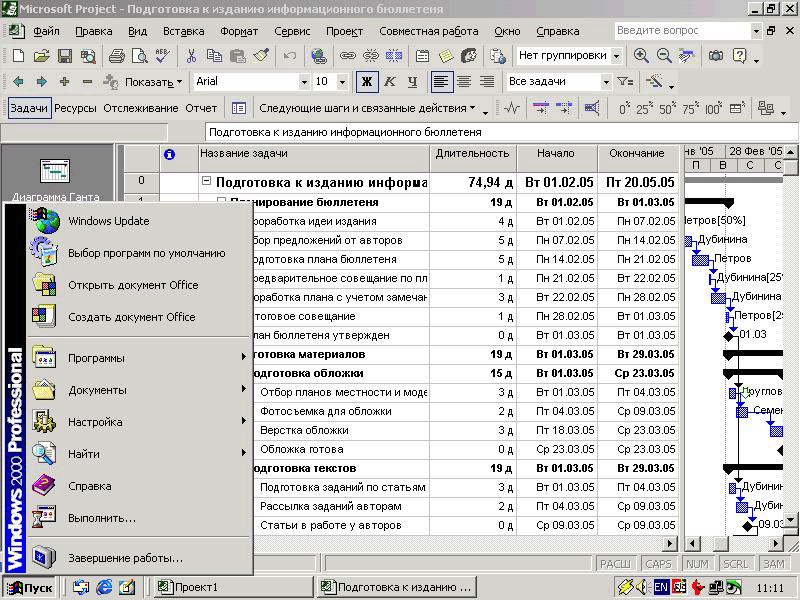Open the Сервис menu

(292, 31)
